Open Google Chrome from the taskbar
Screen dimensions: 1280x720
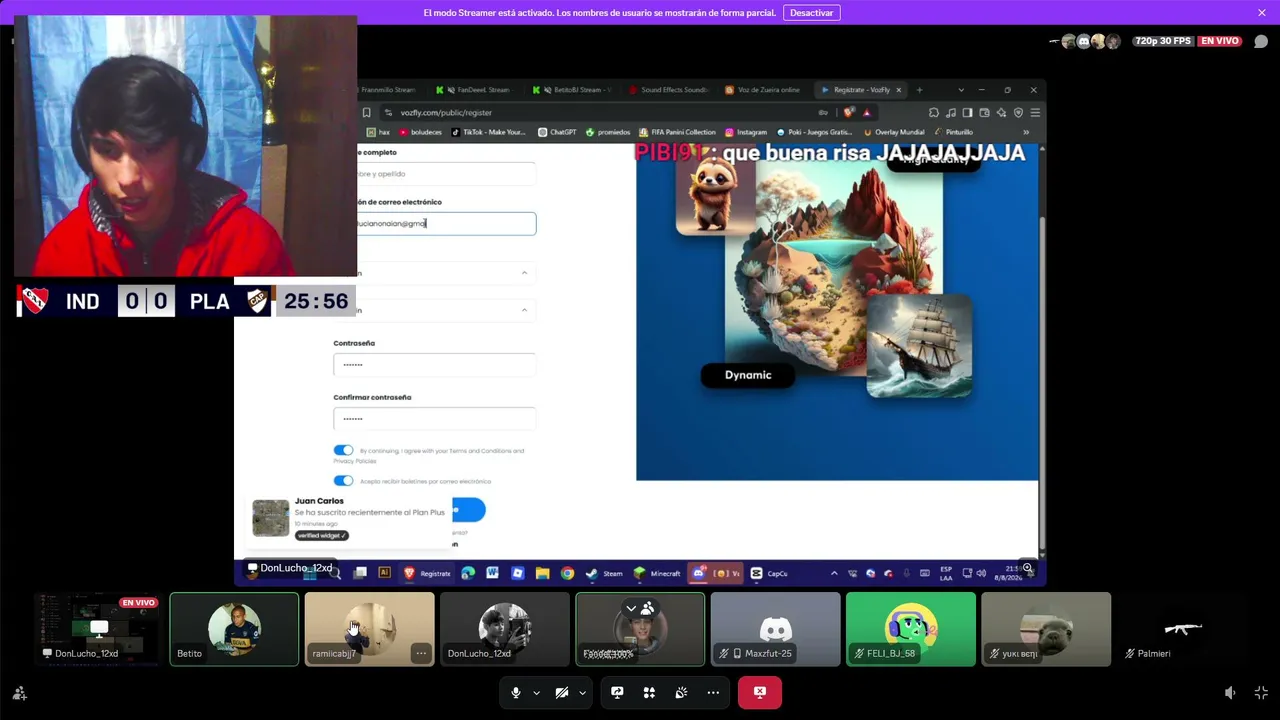pos(567,573)
